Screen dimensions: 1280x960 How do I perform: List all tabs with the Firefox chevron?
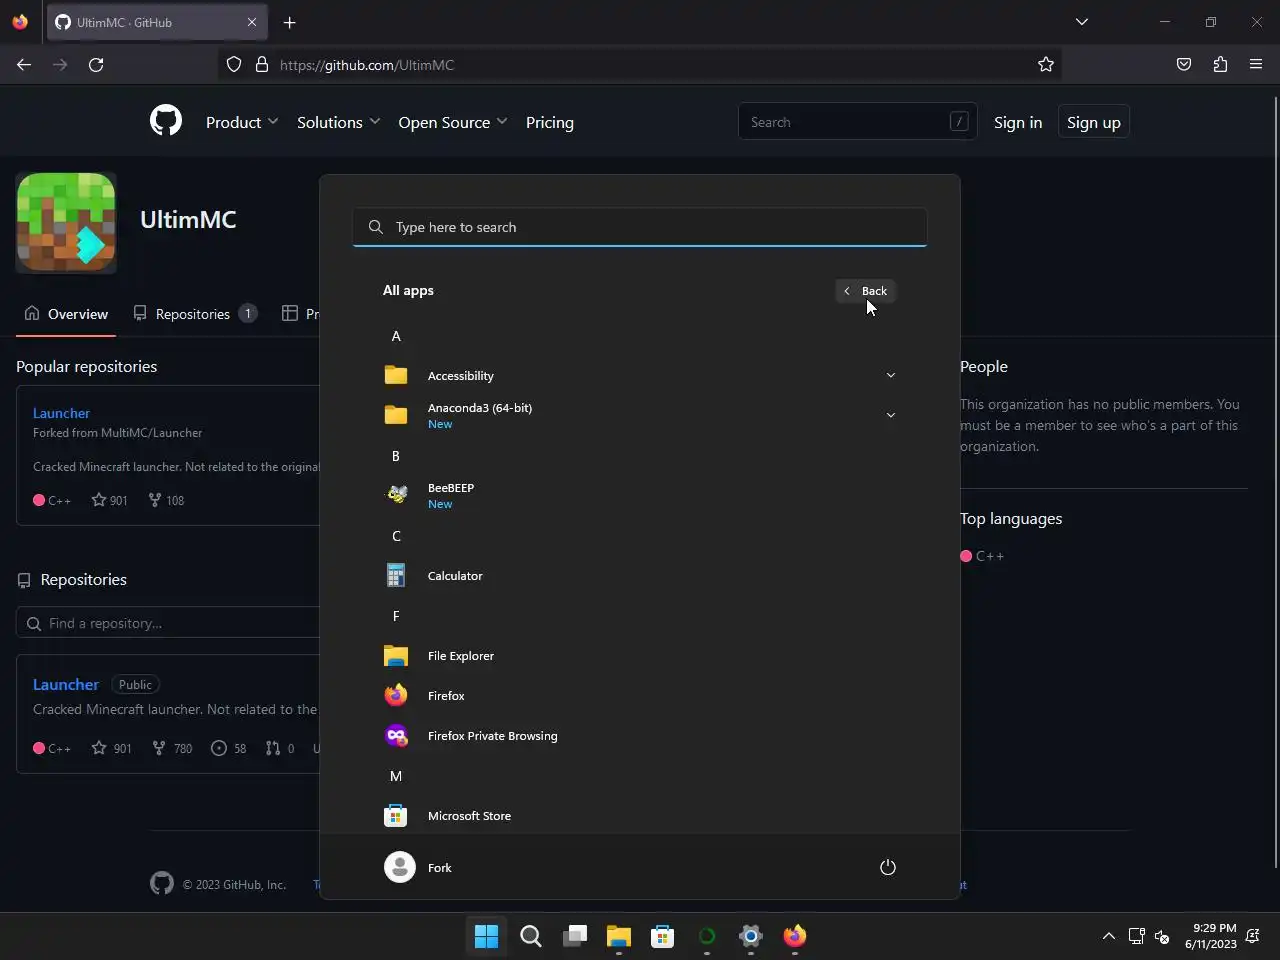(x=1081, y=22)
